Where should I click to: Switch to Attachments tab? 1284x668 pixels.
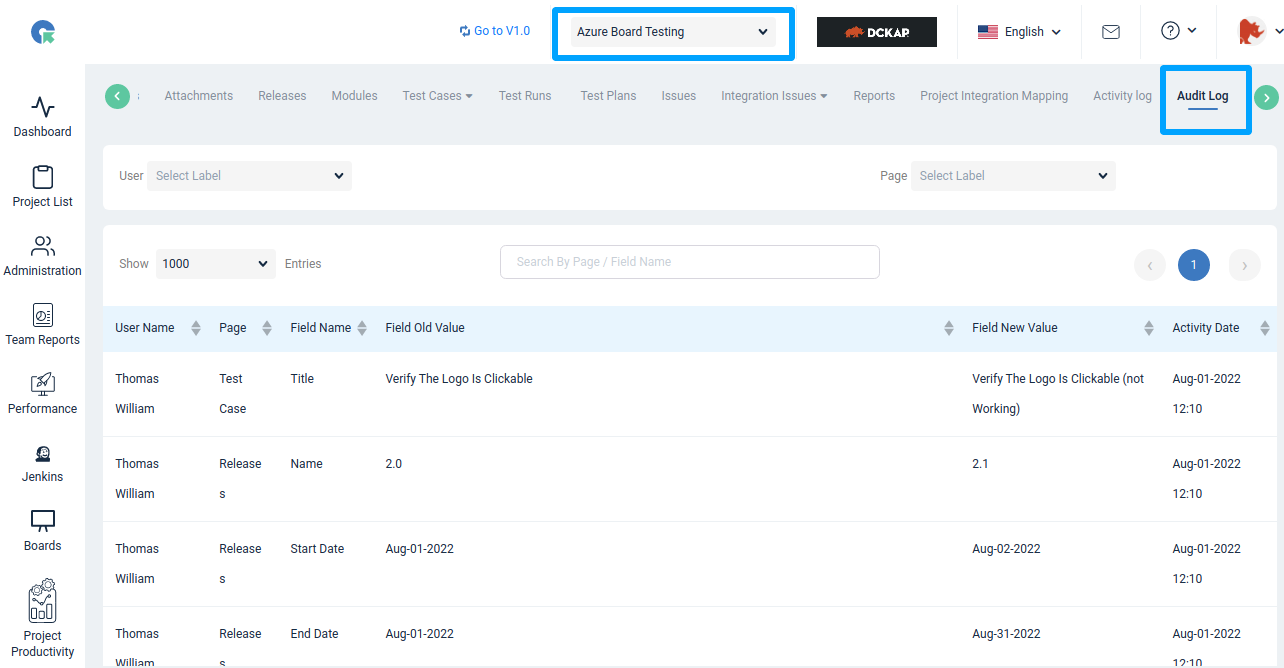(x=199, y=96)
